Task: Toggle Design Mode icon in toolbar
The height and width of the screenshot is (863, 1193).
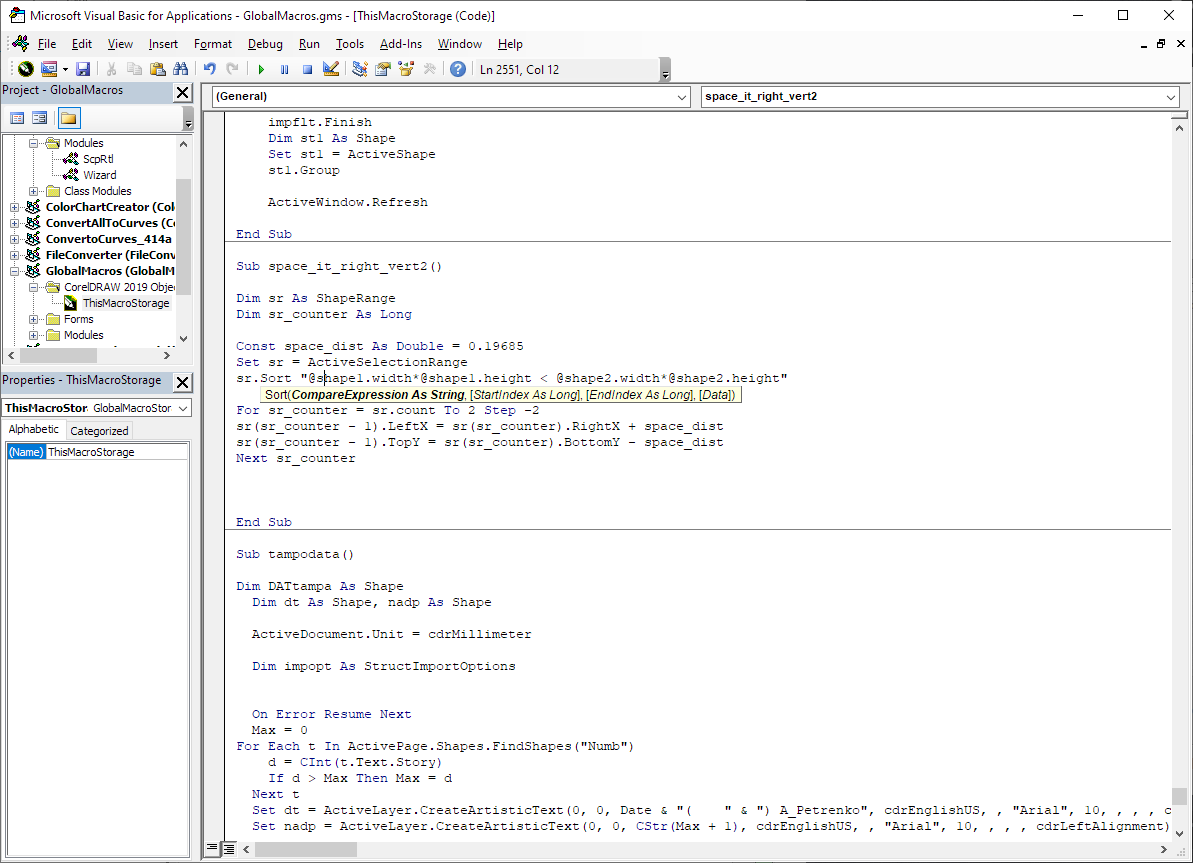Action: coord(330,69)
